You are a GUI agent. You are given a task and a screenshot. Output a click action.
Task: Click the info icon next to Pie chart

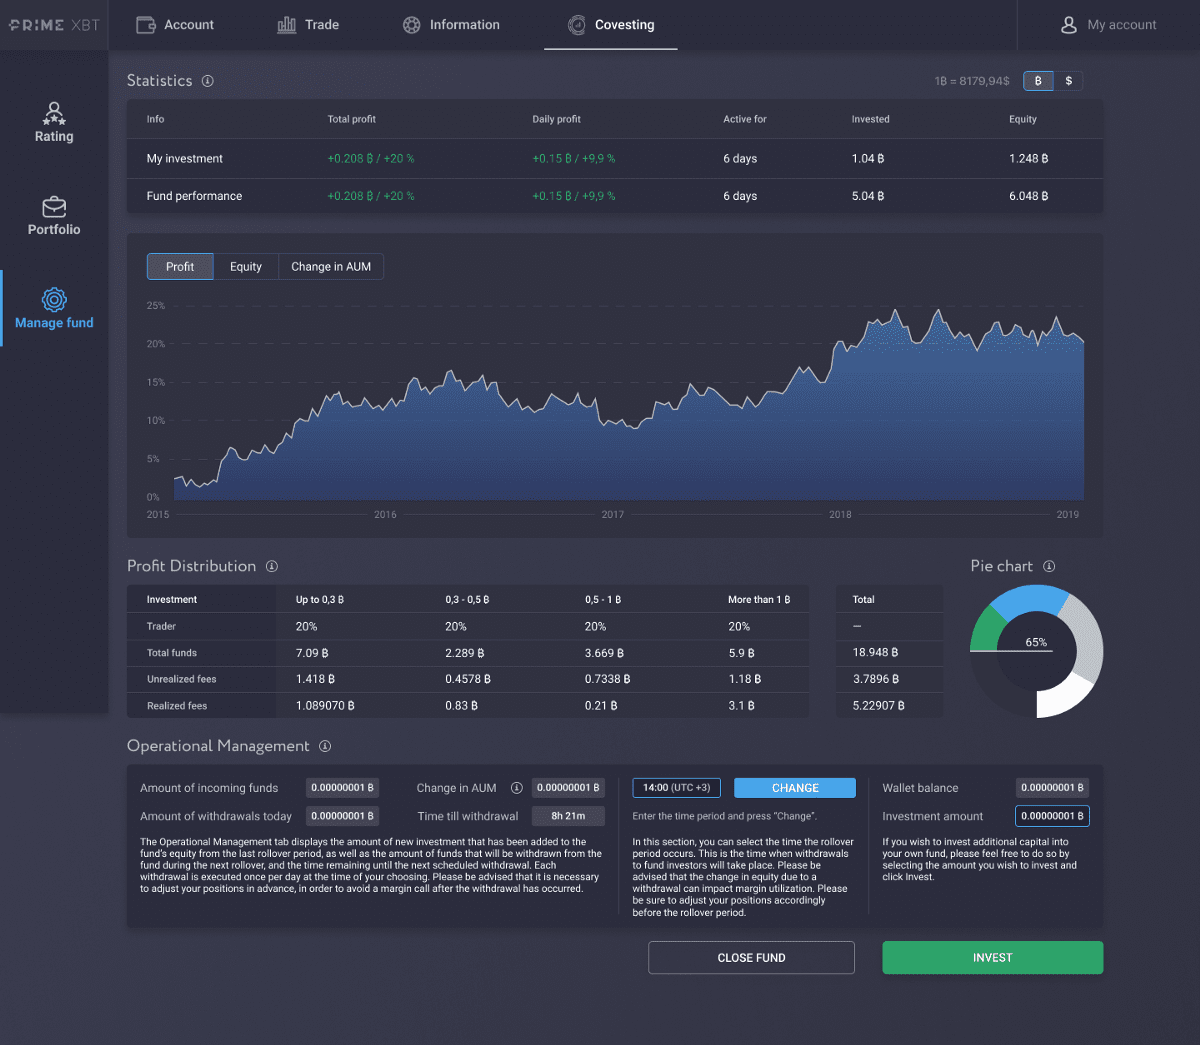(x=1049, y=566)
